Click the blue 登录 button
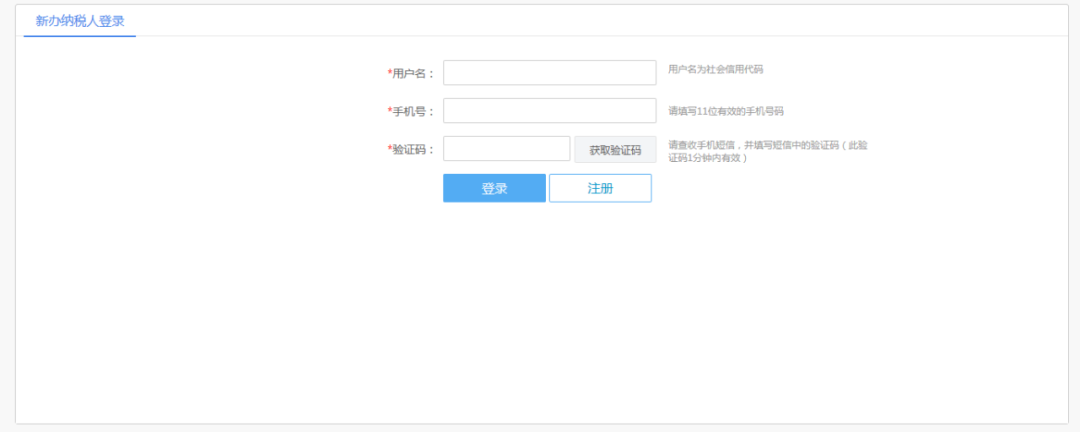 coord(495,188)
